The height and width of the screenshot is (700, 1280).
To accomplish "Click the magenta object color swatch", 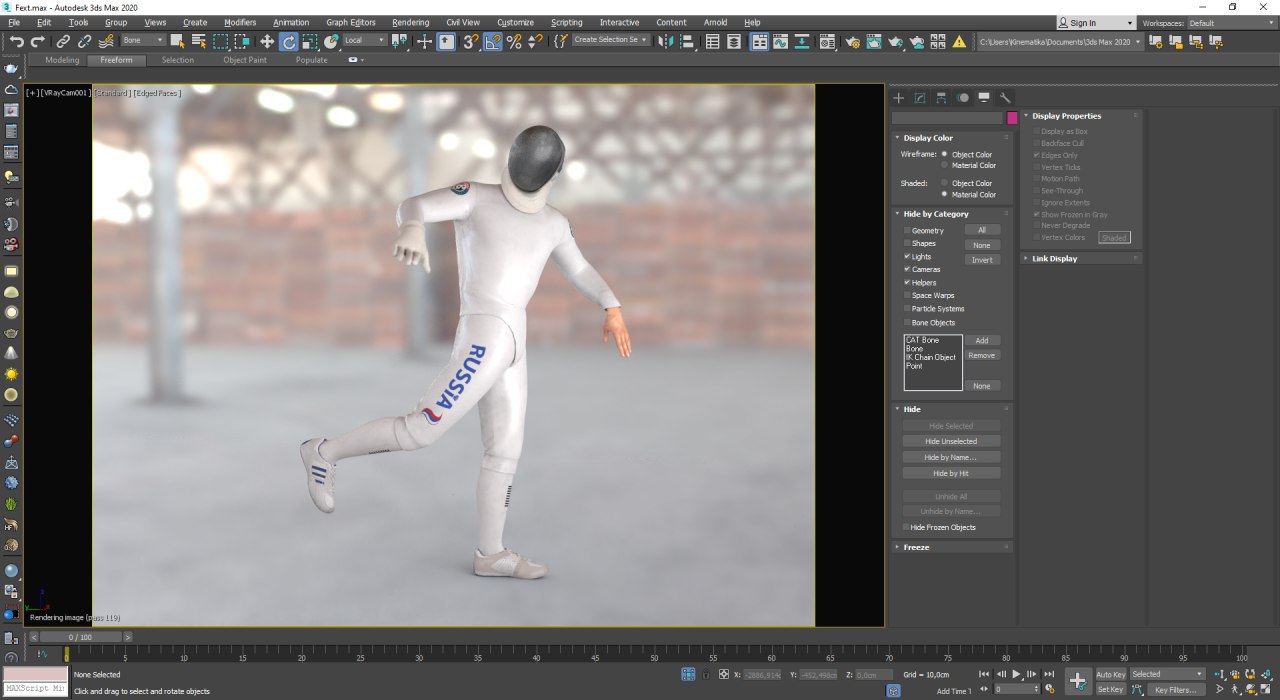I will tap(1012, 118).
